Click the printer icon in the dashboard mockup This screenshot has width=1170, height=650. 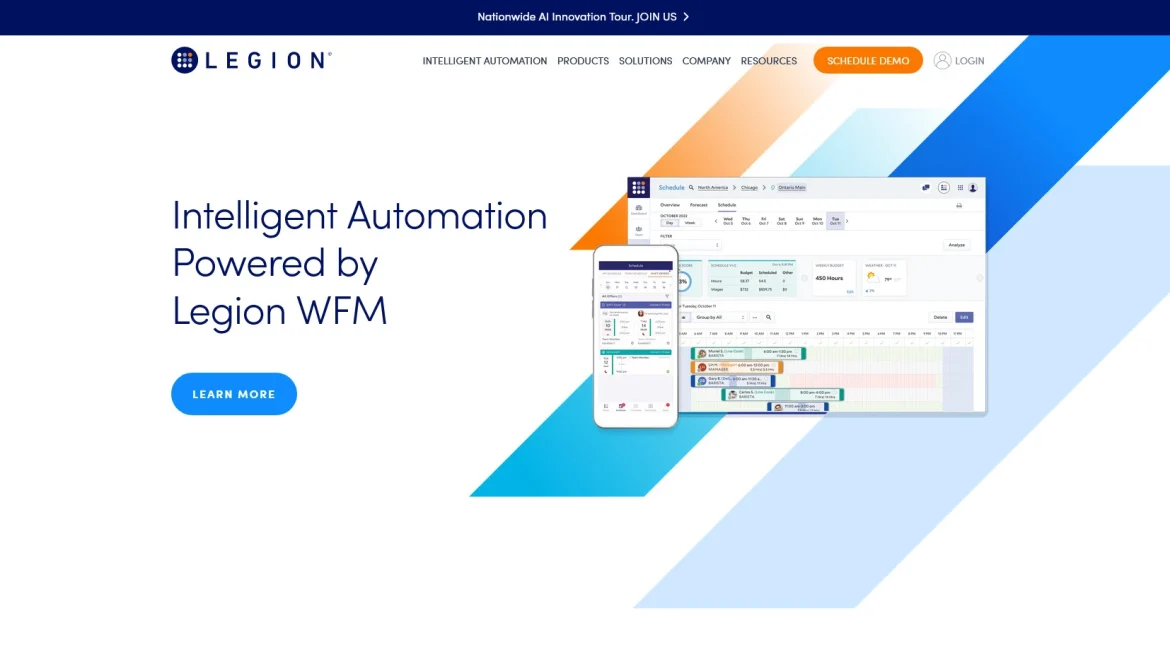tap(959, 205)
